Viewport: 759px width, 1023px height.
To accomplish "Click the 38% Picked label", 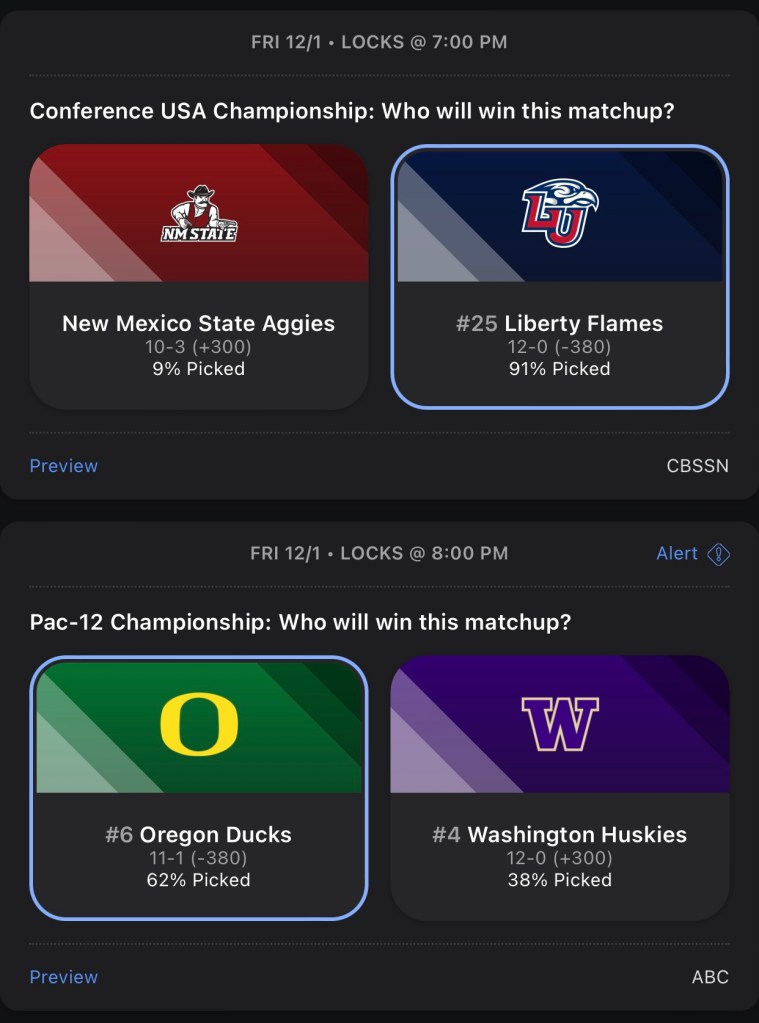I will (559, 880).
